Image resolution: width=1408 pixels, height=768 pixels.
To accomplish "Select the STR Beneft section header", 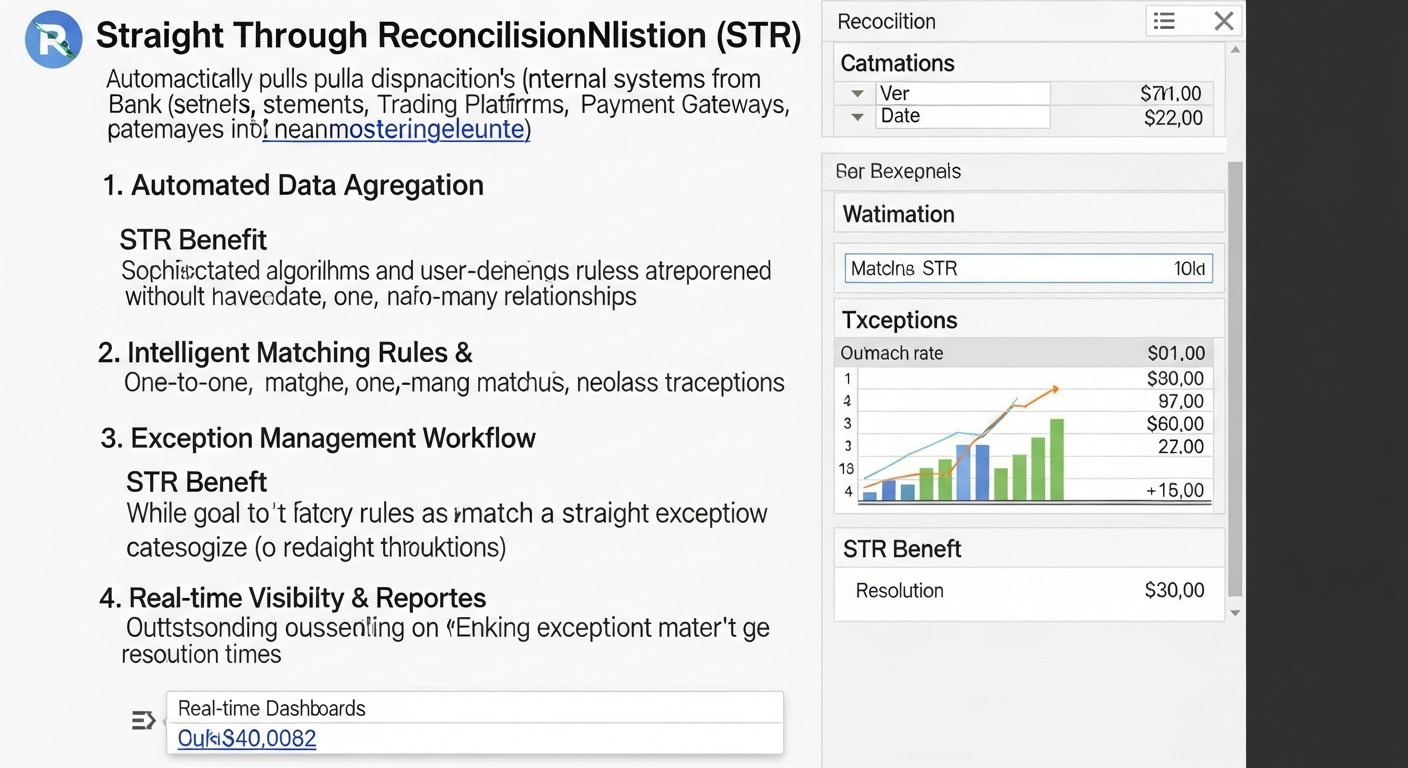I will click(902, 548).
